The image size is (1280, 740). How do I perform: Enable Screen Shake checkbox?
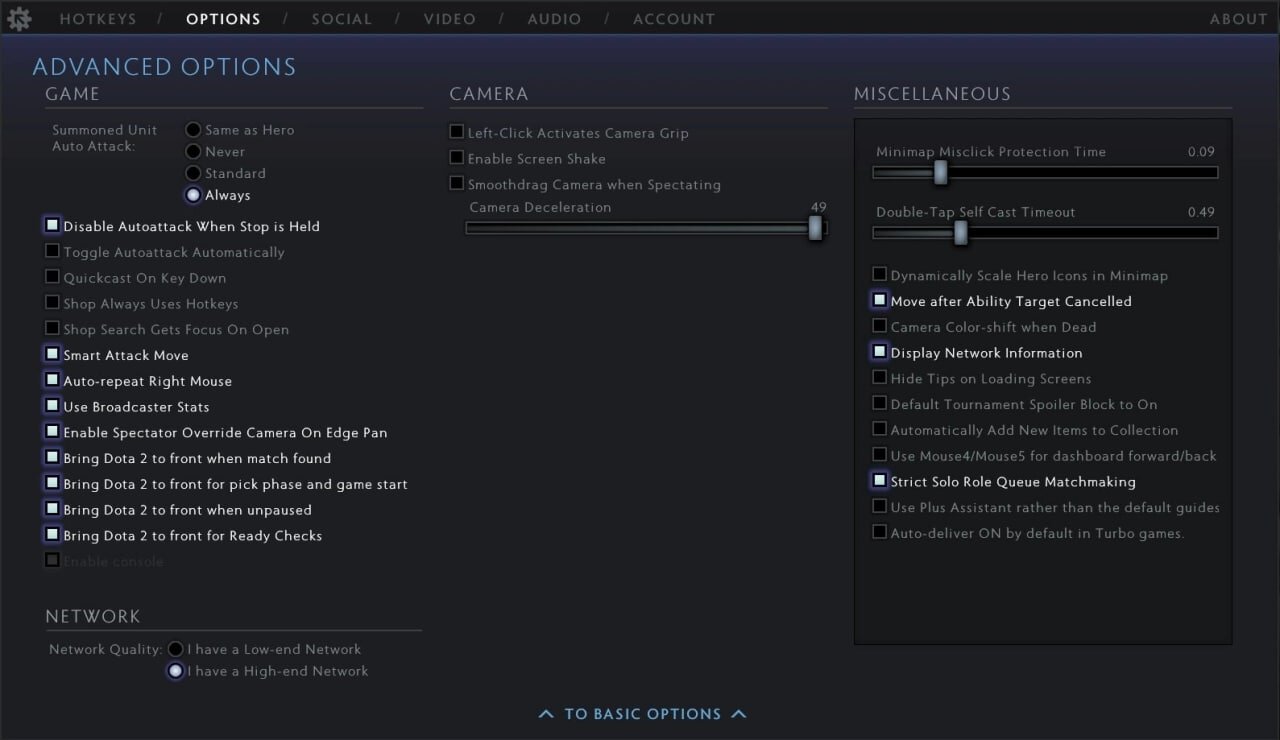pos(457,158)
